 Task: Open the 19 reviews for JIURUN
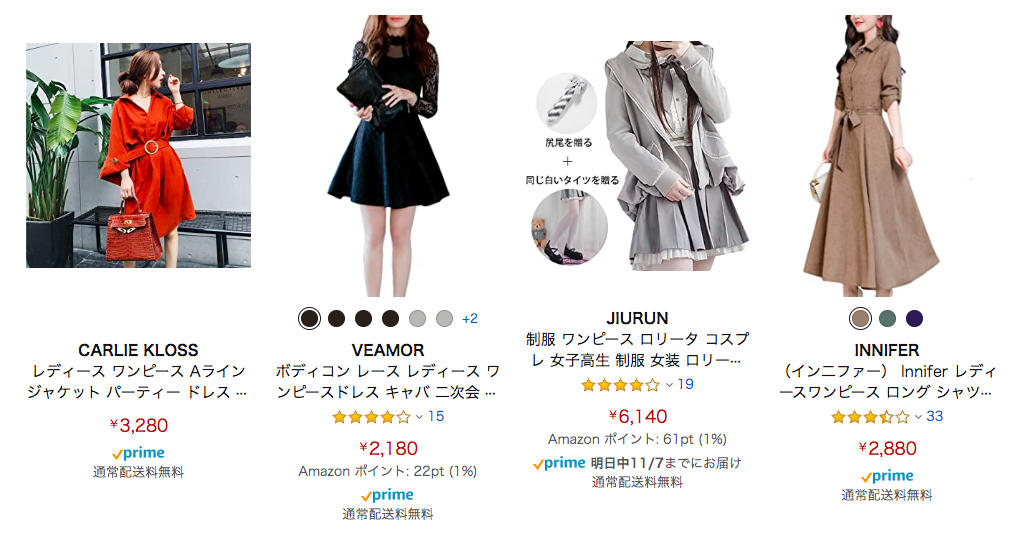(686, 384)
